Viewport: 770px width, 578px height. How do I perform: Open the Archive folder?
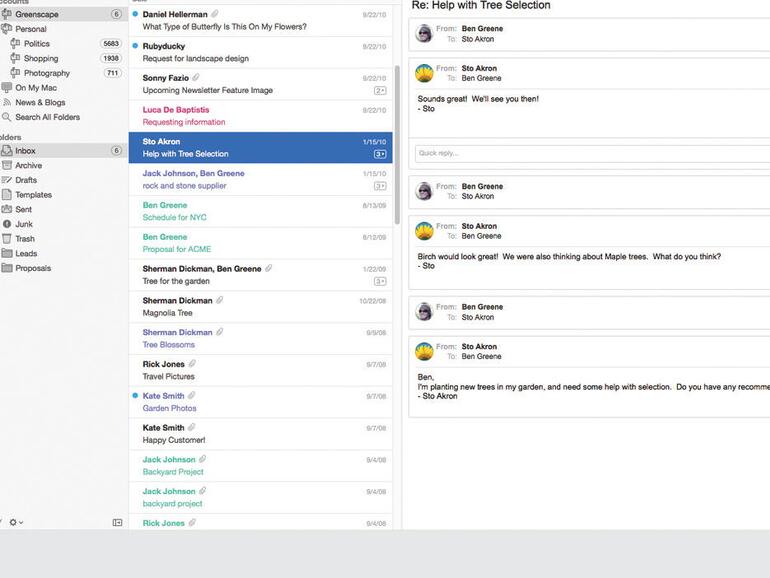pyautogui.click(x=28, y=165)
